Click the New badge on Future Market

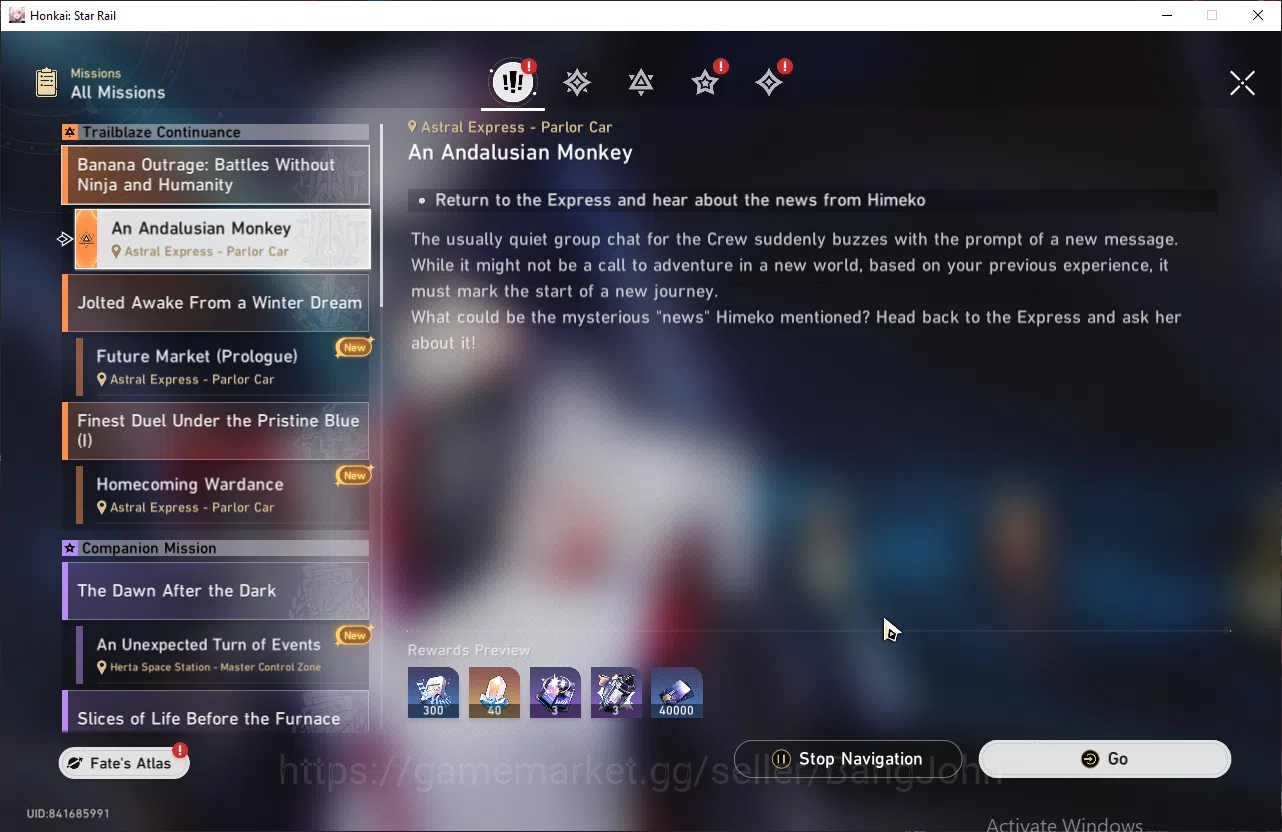(x=354, y=348)
